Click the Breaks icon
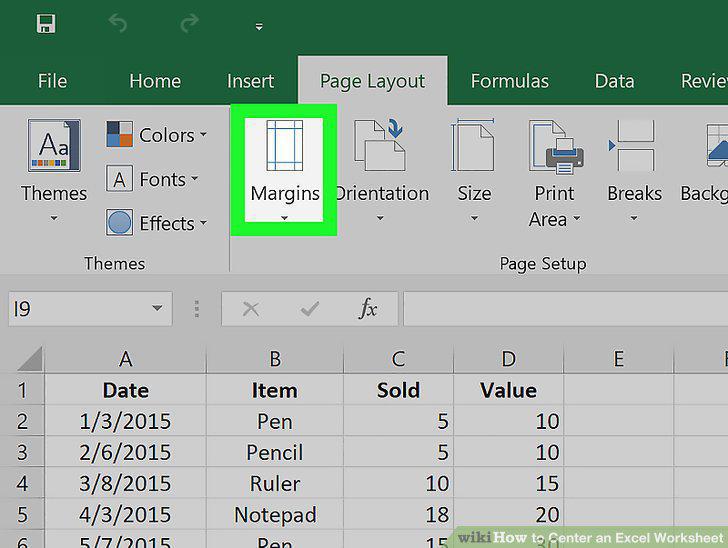 (x=631, y=145)
